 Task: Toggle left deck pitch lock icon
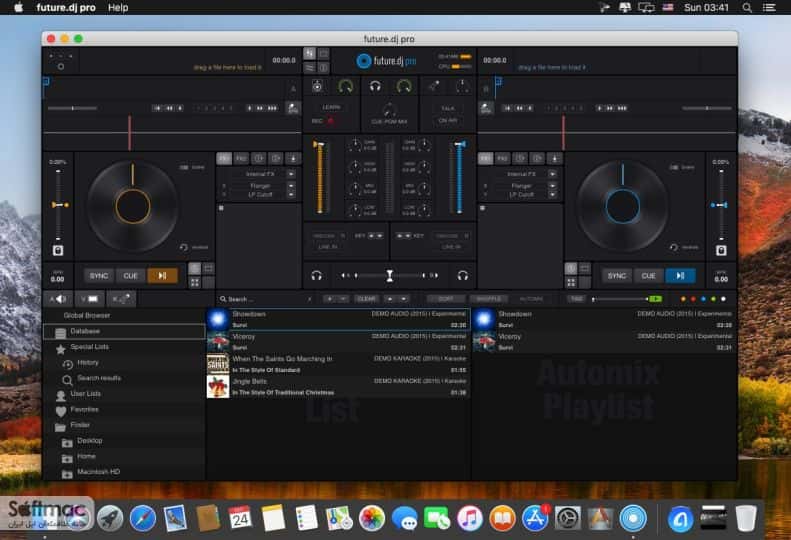58,250
